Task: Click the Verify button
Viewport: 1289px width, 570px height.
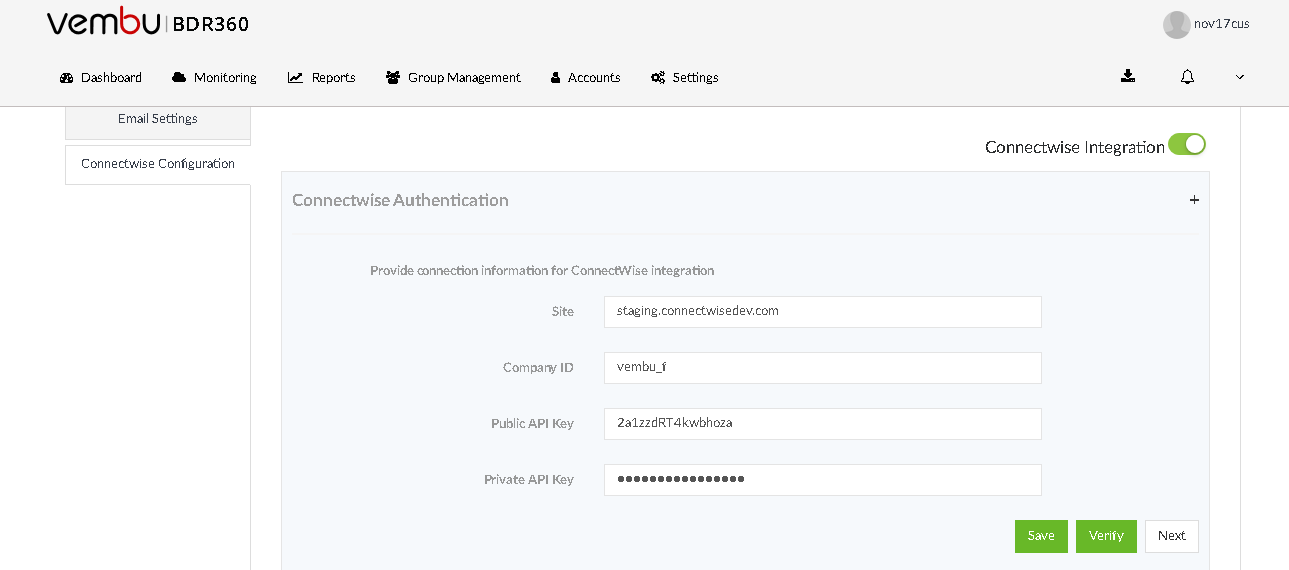Action: [1106, 536]
